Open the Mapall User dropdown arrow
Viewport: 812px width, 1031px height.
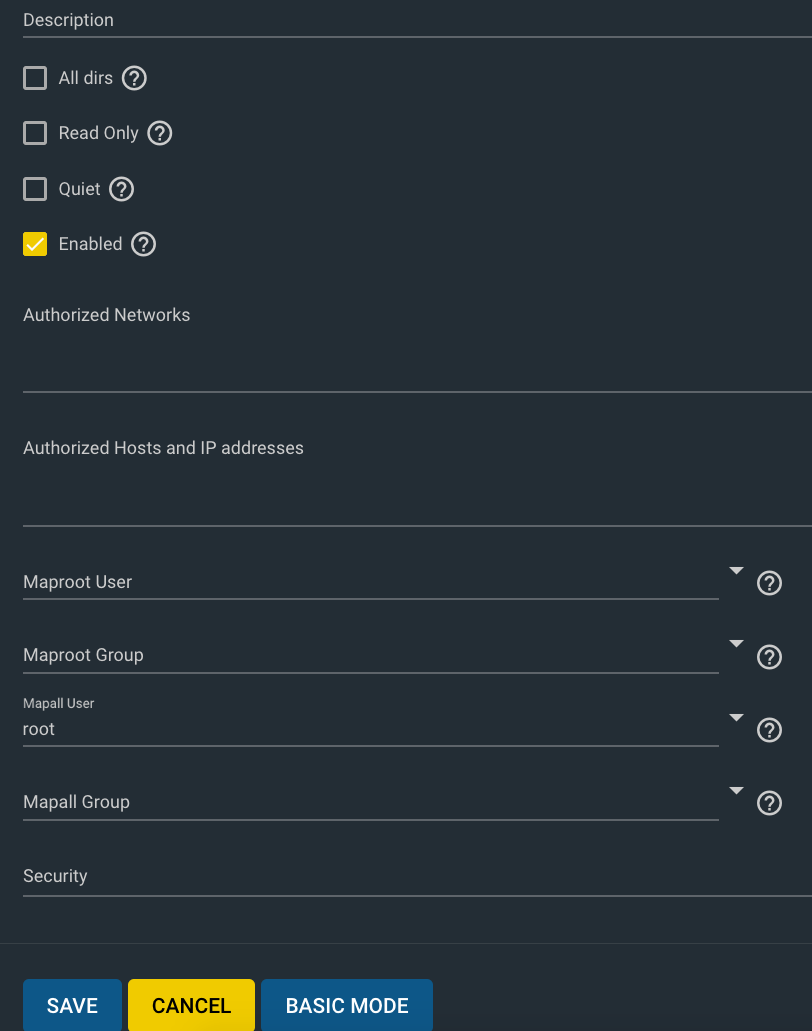736,717
